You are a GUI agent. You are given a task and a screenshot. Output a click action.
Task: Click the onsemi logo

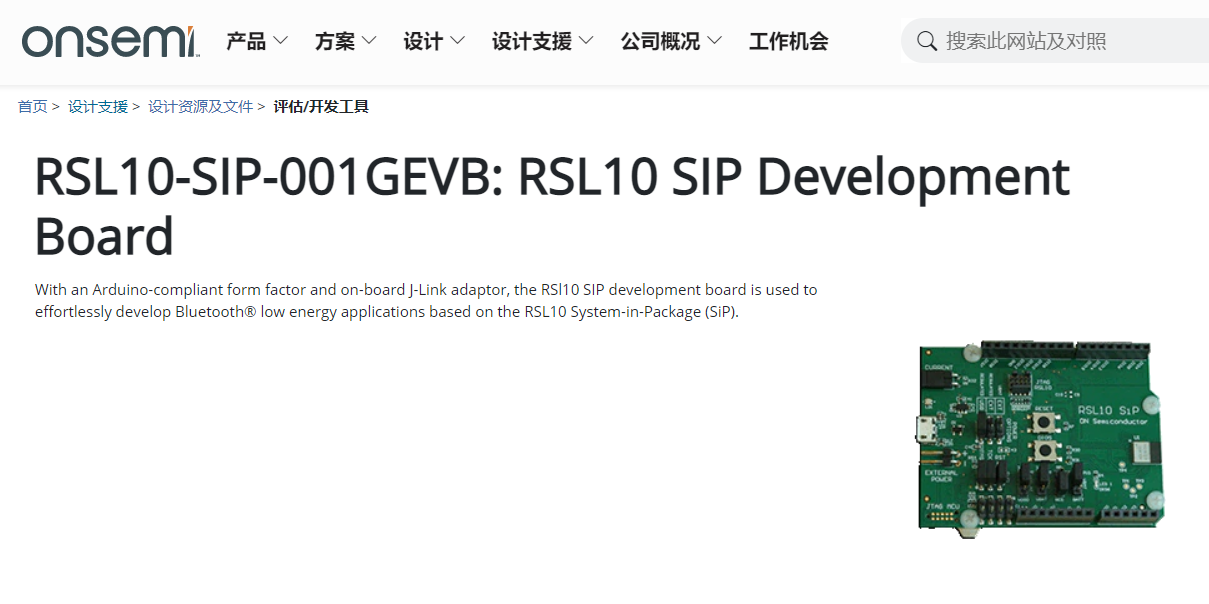point(111,42)
